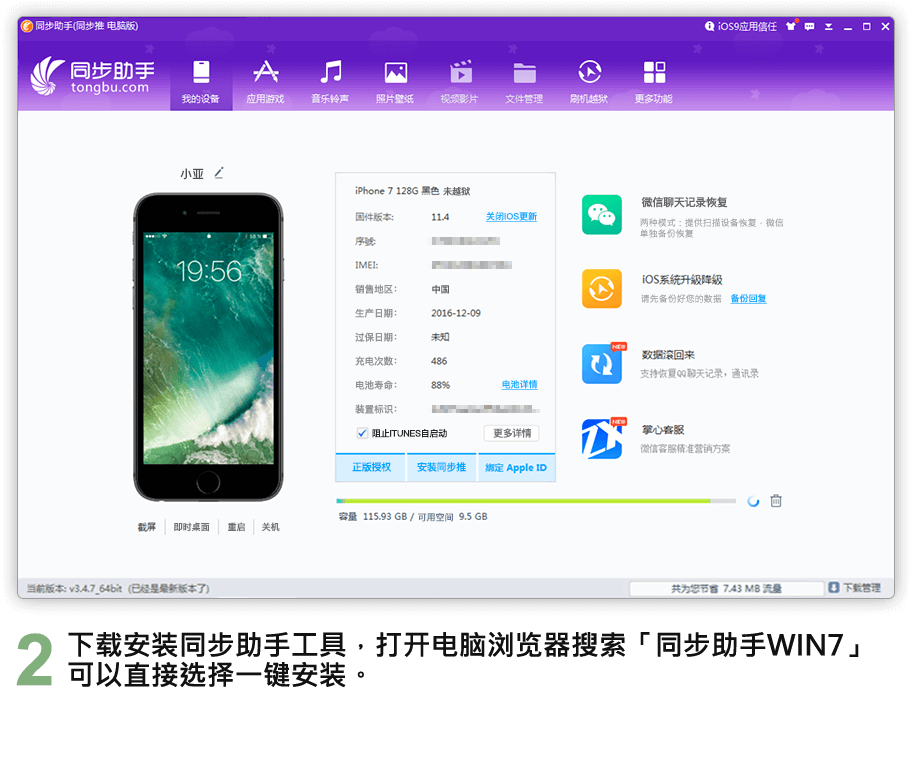
Task: Click the trash can icon beside storage bar
Action: [776, 501]
